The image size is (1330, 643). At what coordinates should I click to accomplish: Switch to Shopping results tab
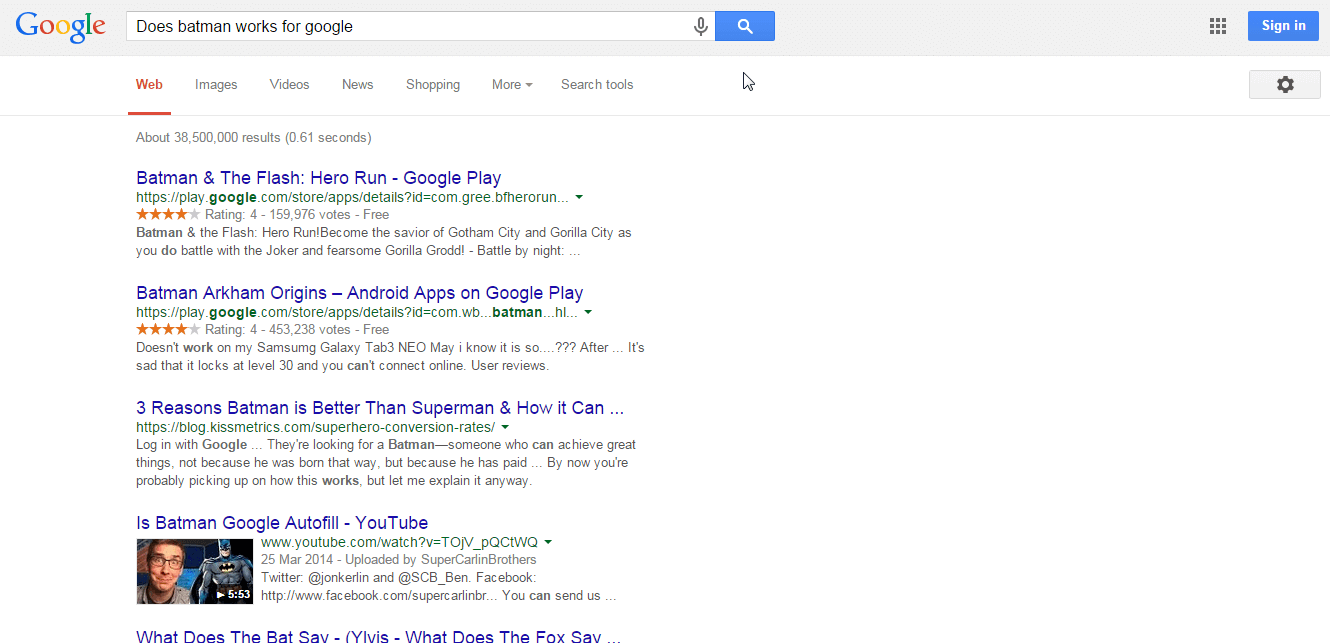coord(433,85)
